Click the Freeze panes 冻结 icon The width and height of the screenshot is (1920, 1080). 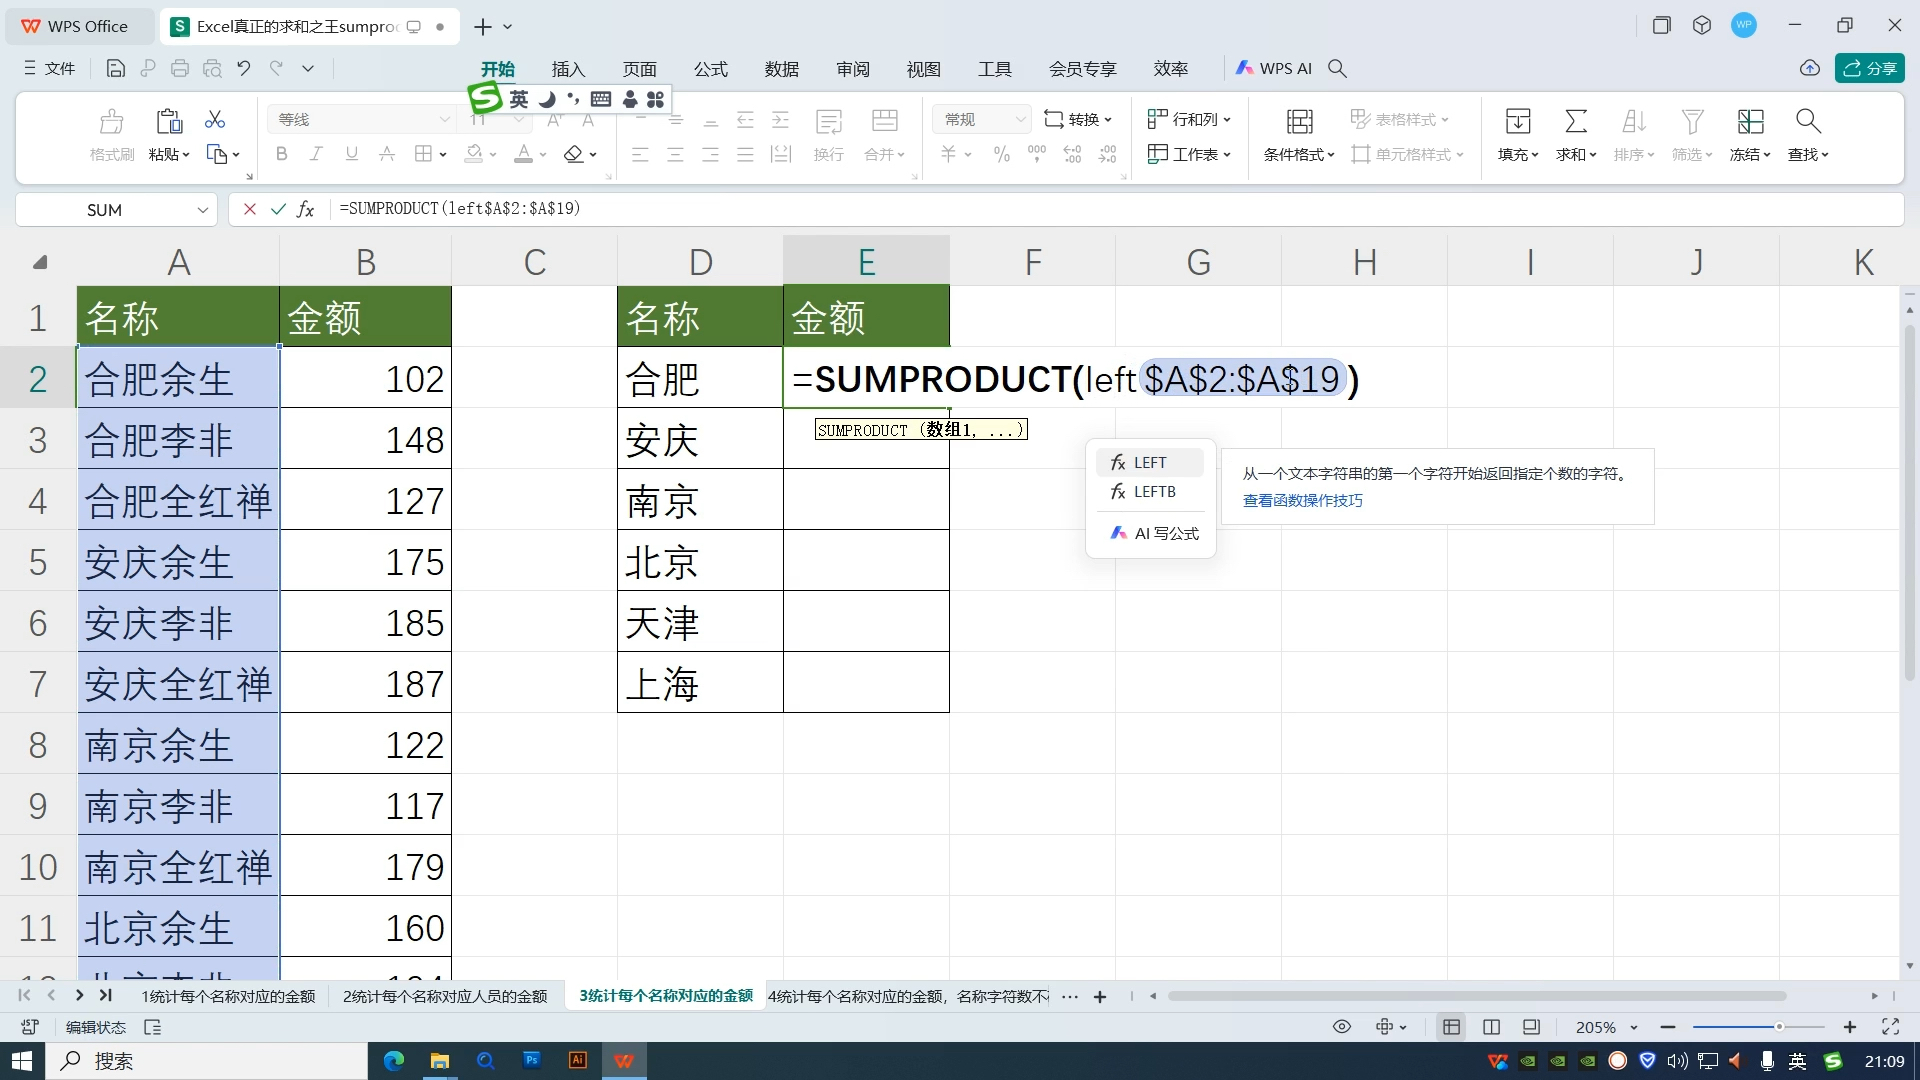(1750, 122)
